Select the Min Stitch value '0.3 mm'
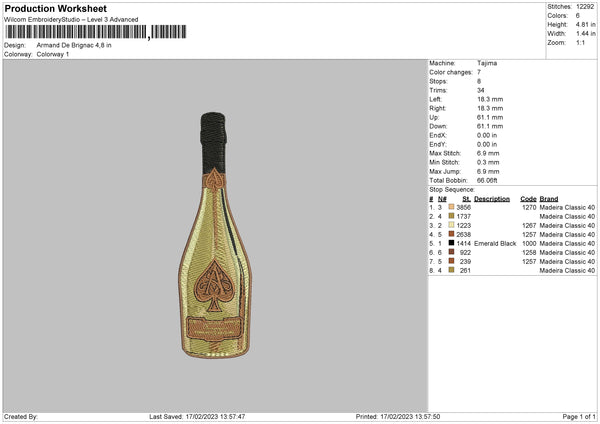The height and width of the screenshot is (424, 600). pos(488,162)
